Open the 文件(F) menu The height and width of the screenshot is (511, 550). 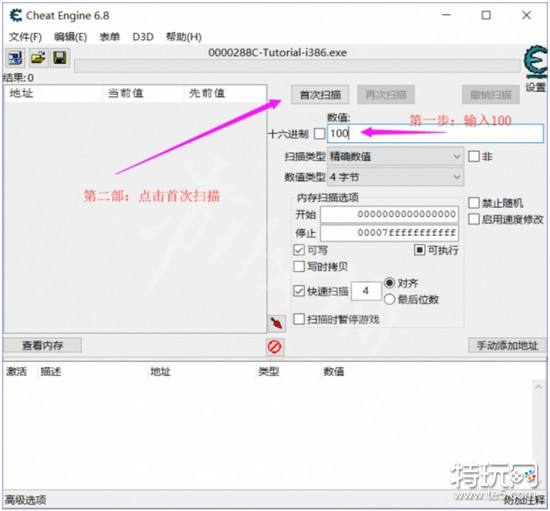[25, 37]
